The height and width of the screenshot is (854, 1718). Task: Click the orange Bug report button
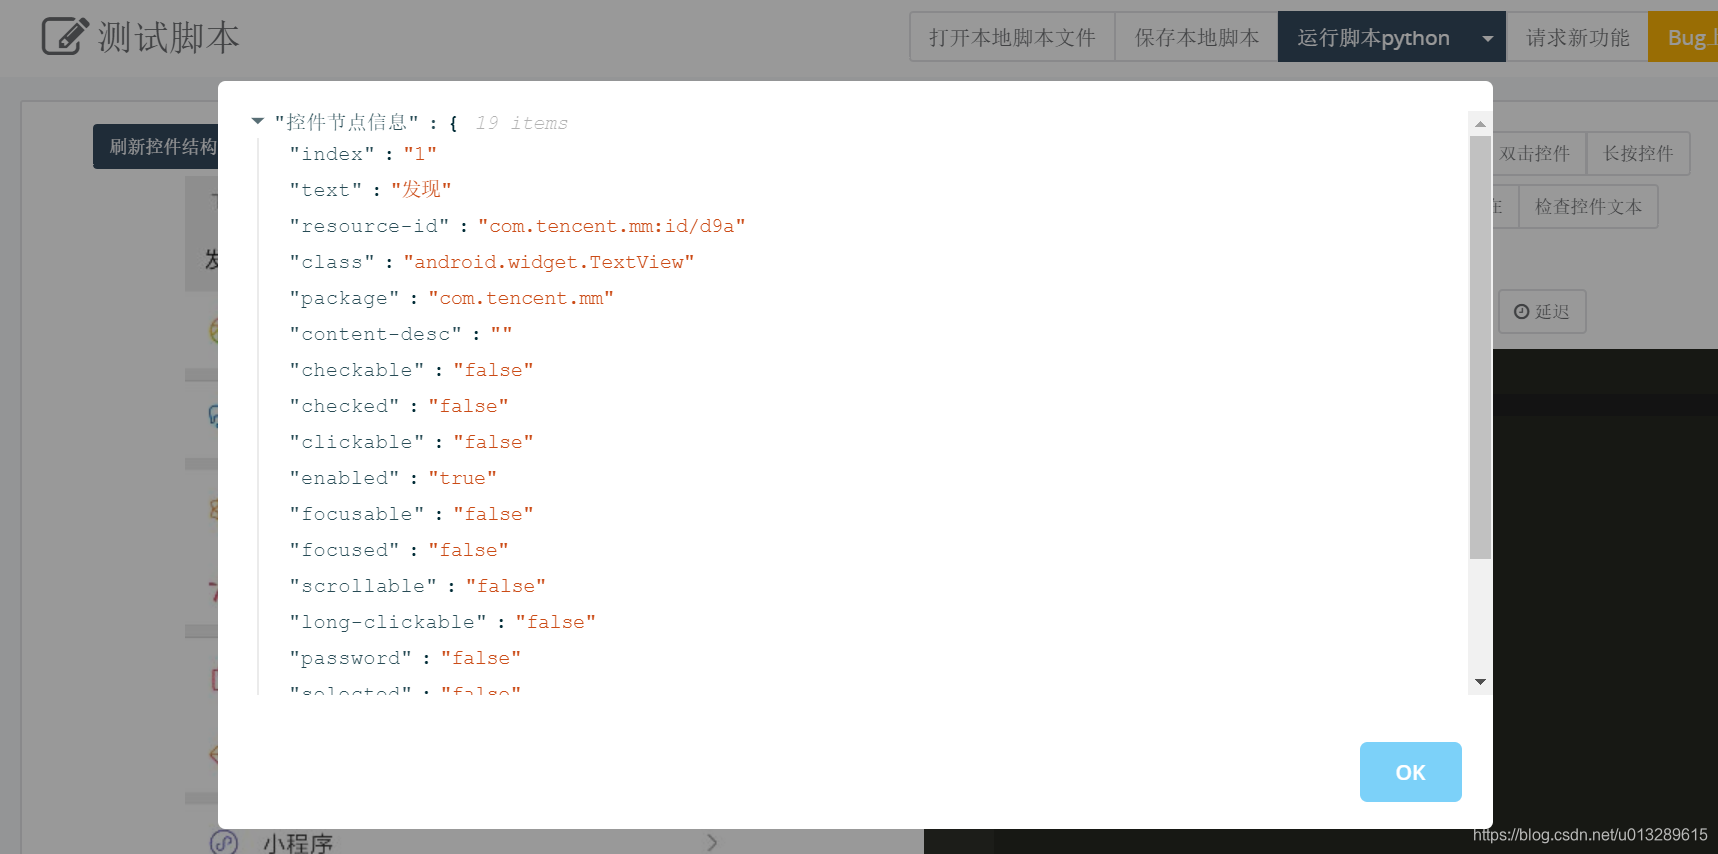click(1683, 38)
